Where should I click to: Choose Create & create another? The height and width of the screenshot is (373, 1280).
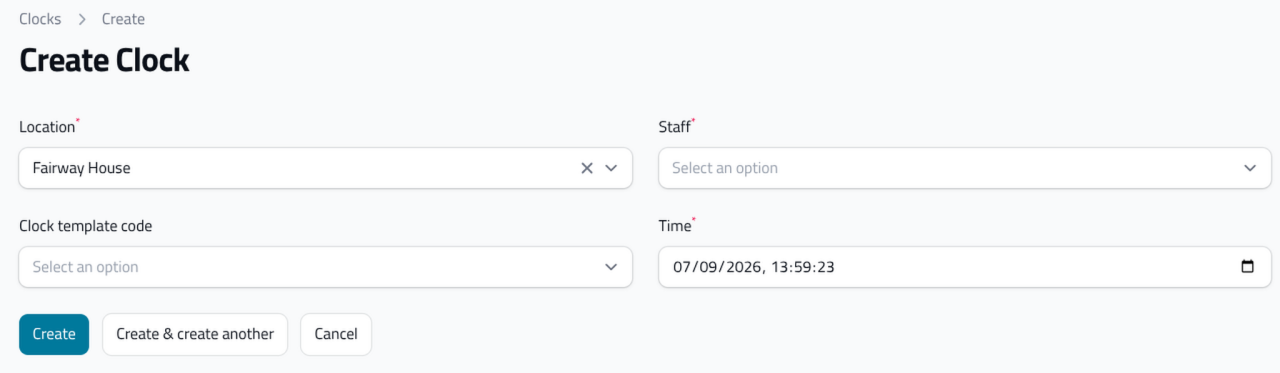point(195,334)
